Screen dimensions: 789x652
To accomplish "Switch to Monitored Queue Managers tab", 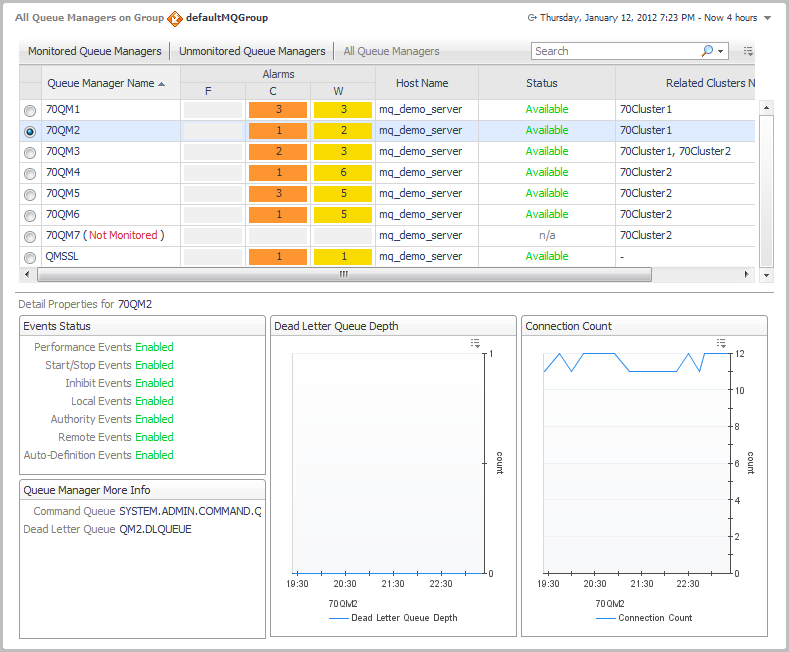I will click(x=94, y=51).
